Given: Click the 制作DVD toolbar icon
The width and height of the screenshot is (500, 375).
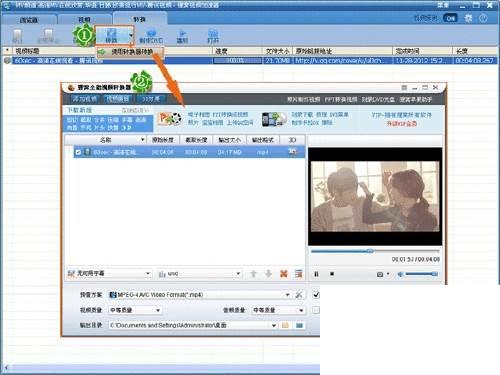Looking at the screenshot, I should tap(151, 36).
